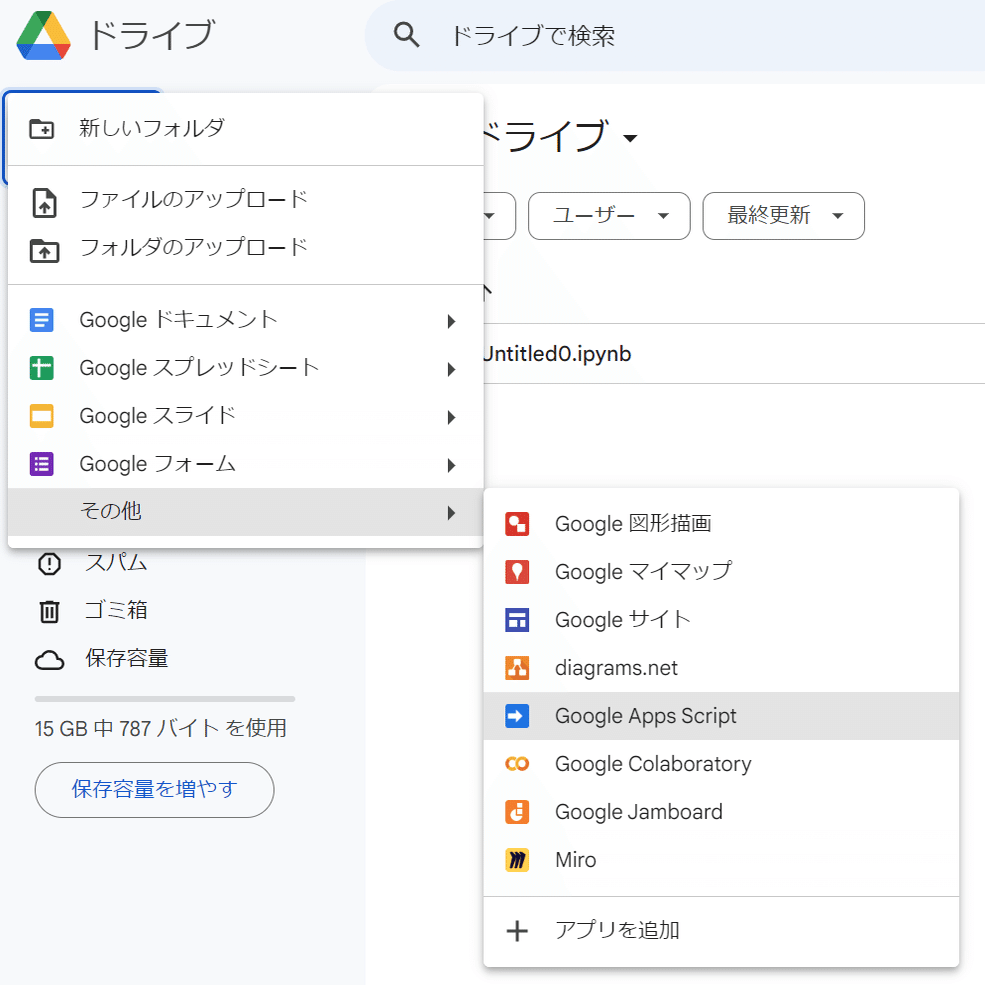
Task: Open the ドライブ title dropdown arrow
Action: pos(629,138)
